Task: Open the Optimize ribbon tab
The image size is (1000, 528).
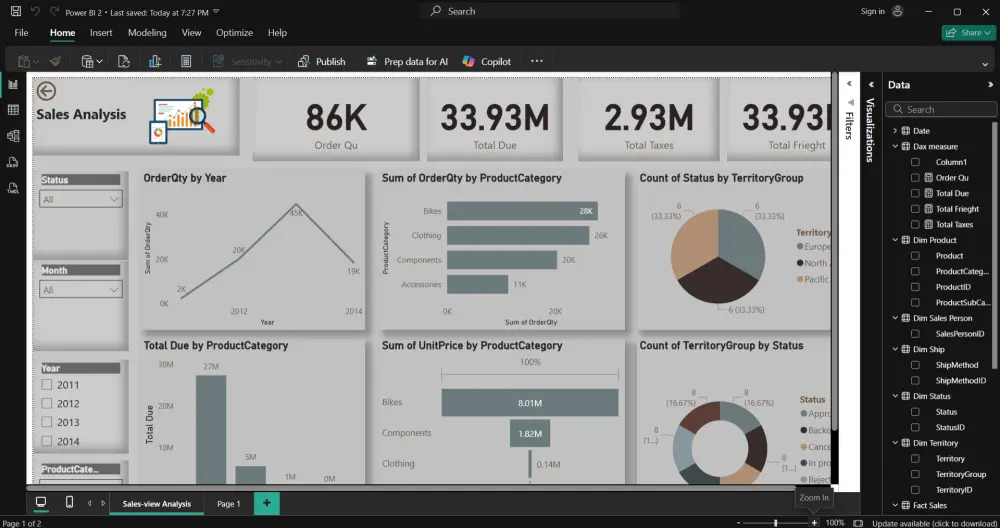Action: point(234,33)
